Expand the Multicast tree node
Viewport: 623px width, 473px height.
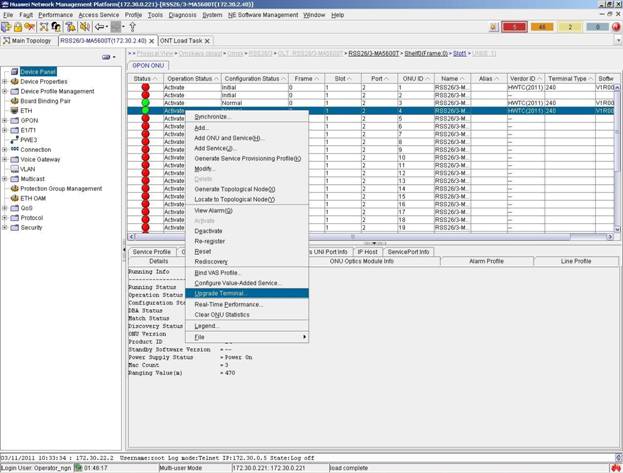click(5, 179)
